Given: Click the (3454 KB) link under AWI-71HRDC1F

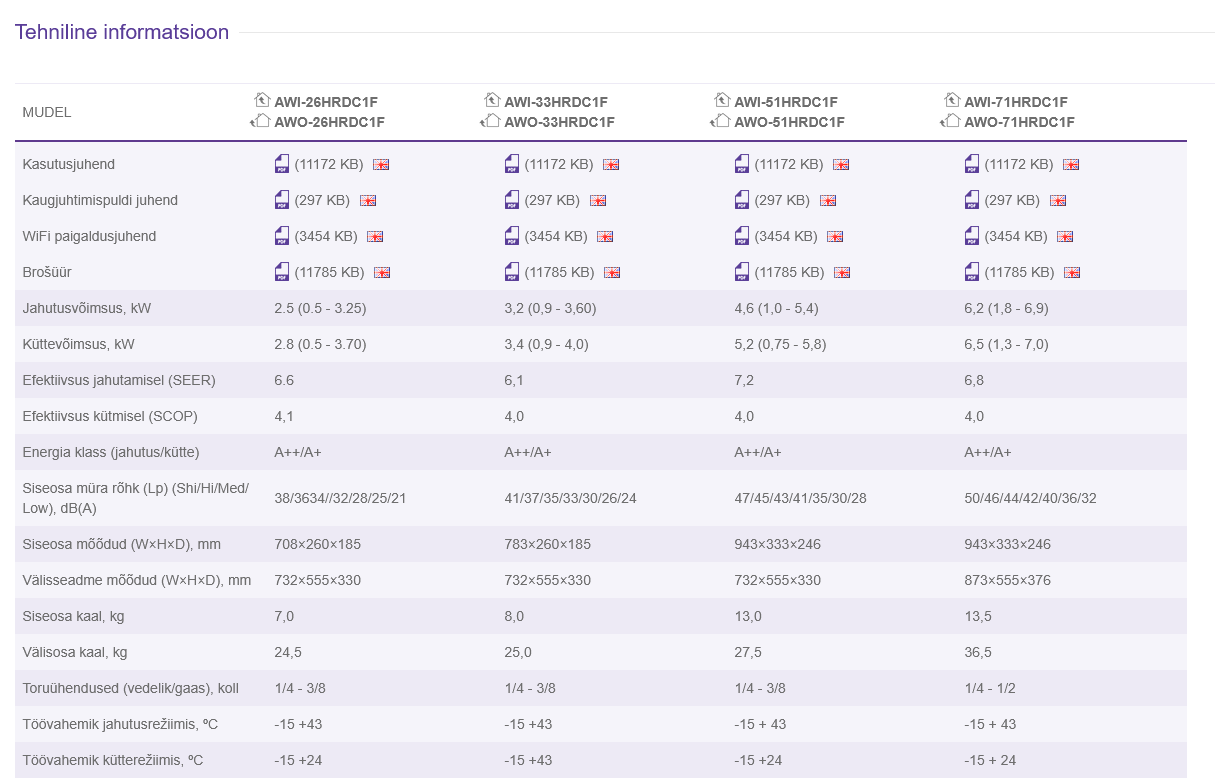Looking at the screenshot, I should (x=1016, y=236).
